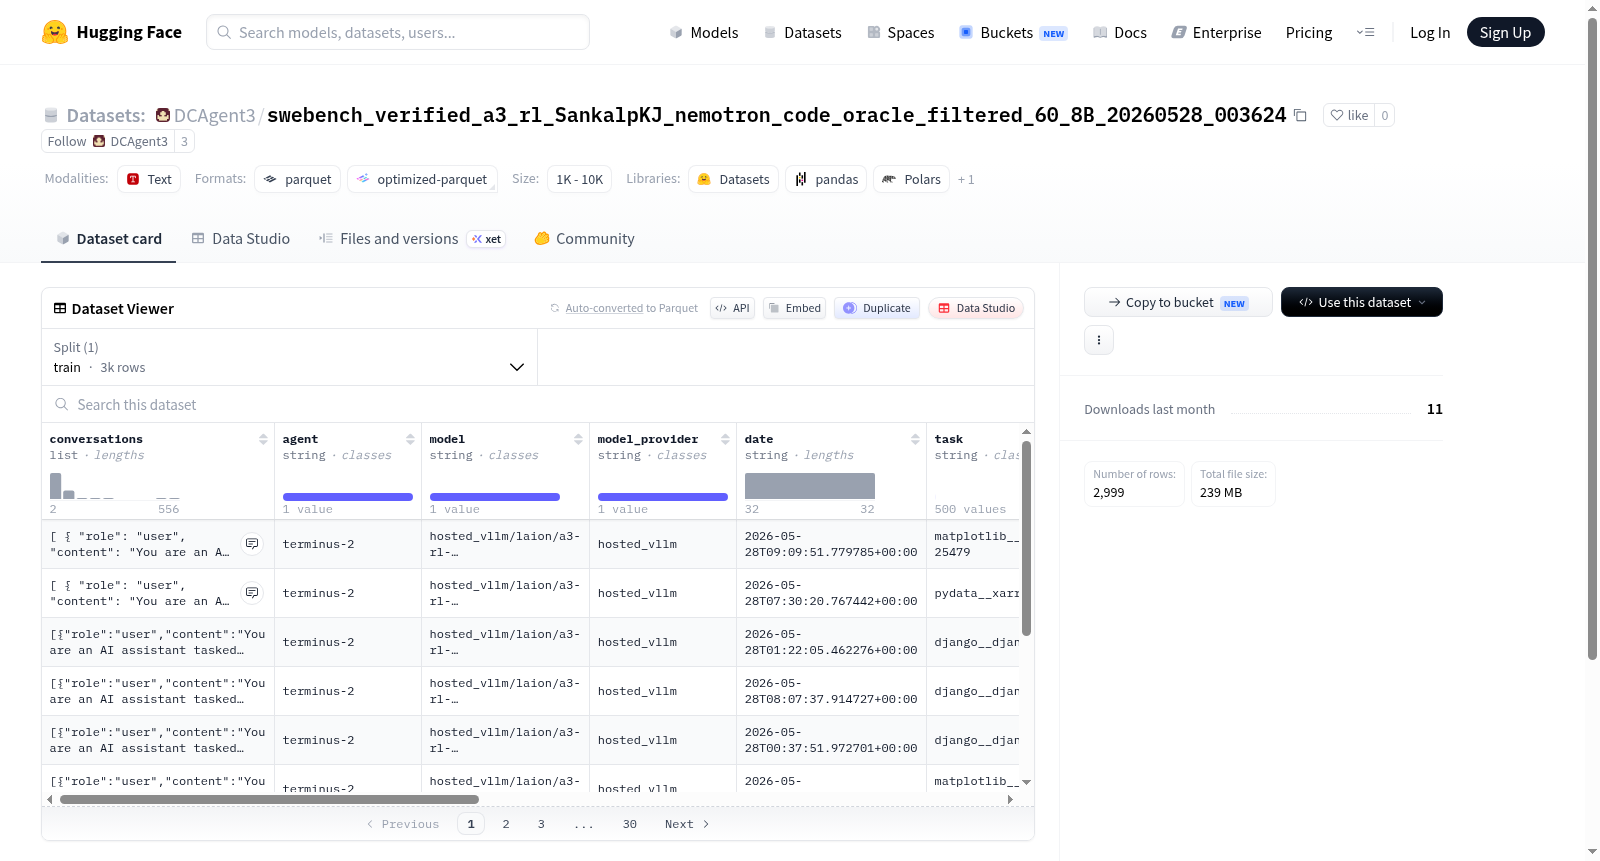Expand the train split selector

coord(289,357)
